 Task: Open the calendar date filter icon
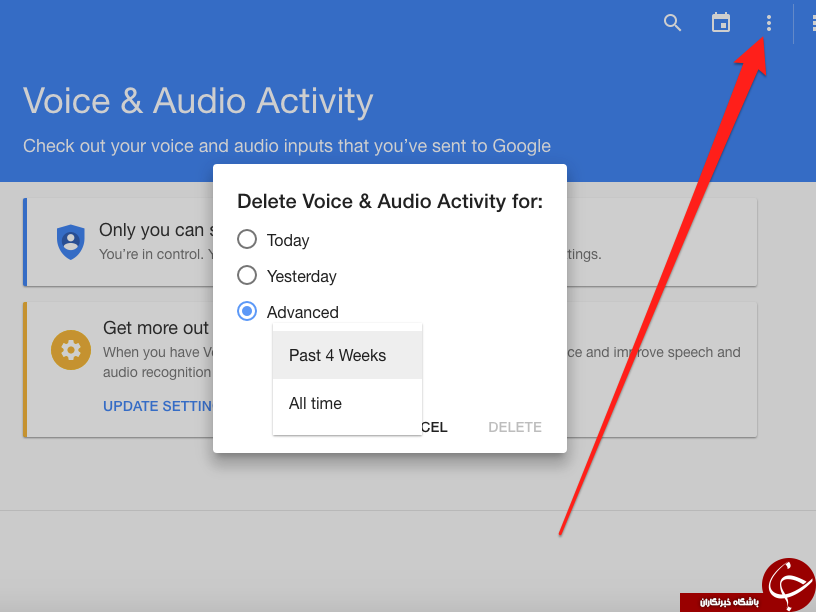pyautogui.click(x=721, y=23)
